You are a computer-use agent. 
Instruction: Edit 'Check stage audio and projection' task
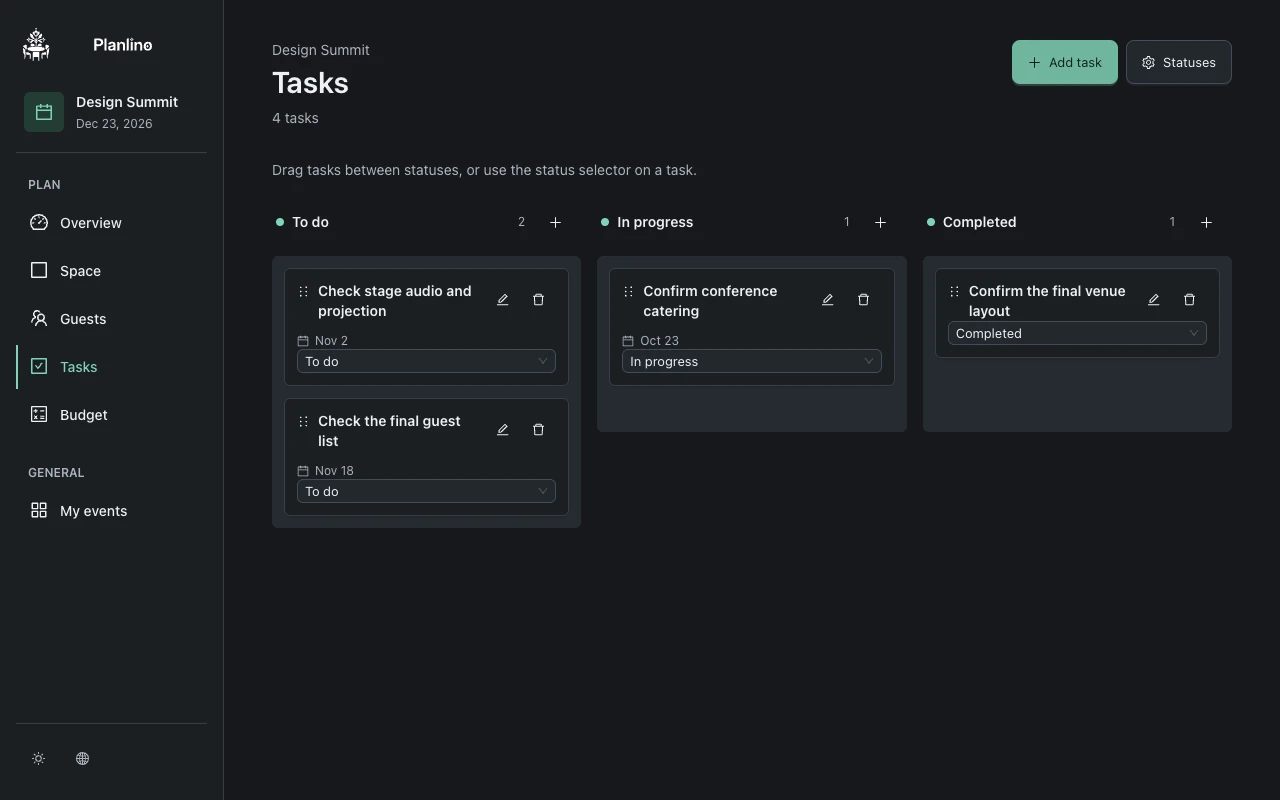503,300
